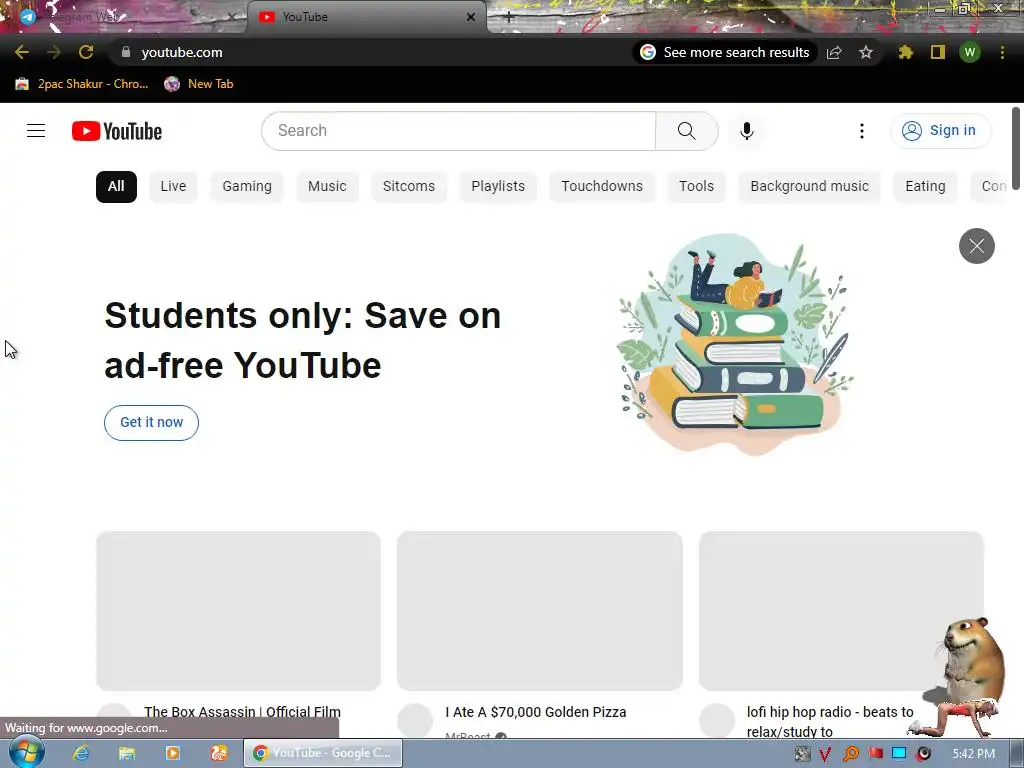This screenshot has height=768, width=1024.
Task: Click the search magnifier button
Action: pyautogui.click(x=686, y=131)
